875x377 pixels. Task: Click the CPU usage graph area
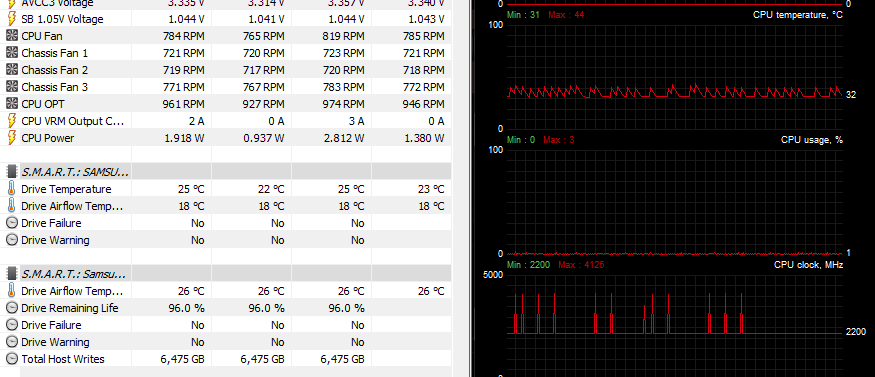(x=675, y=202)
